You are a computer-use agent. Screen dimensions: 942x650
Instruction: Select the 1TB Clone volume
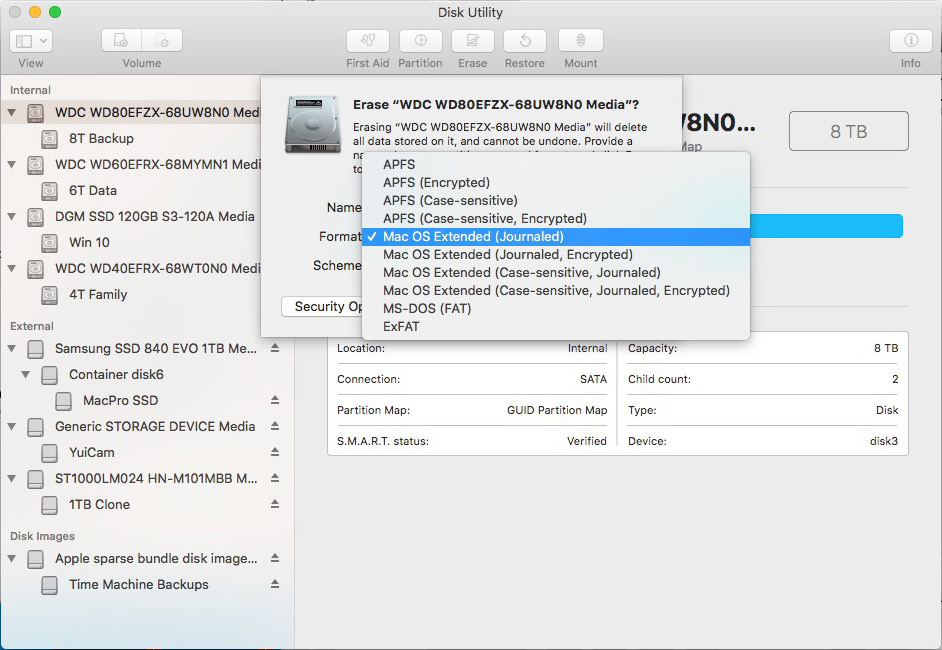click(x=99, y=505)
